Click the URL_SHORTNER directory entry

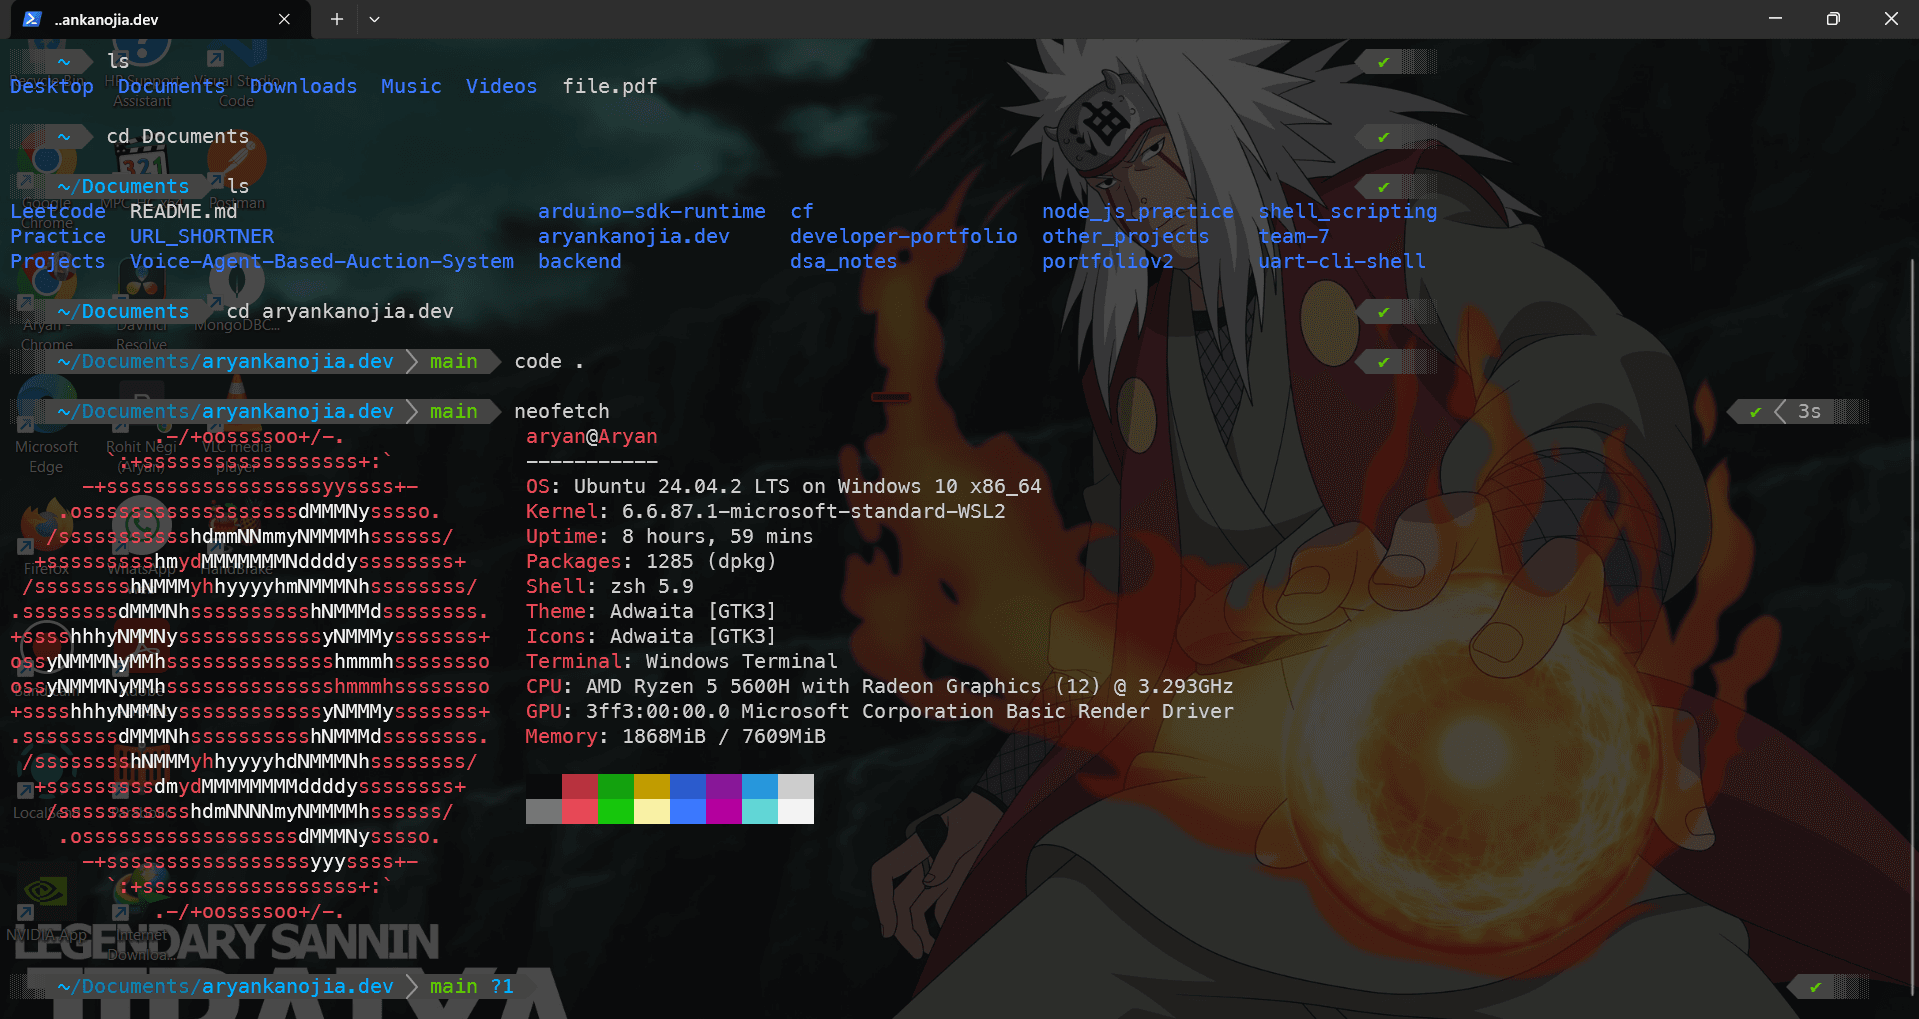(202, 236)
